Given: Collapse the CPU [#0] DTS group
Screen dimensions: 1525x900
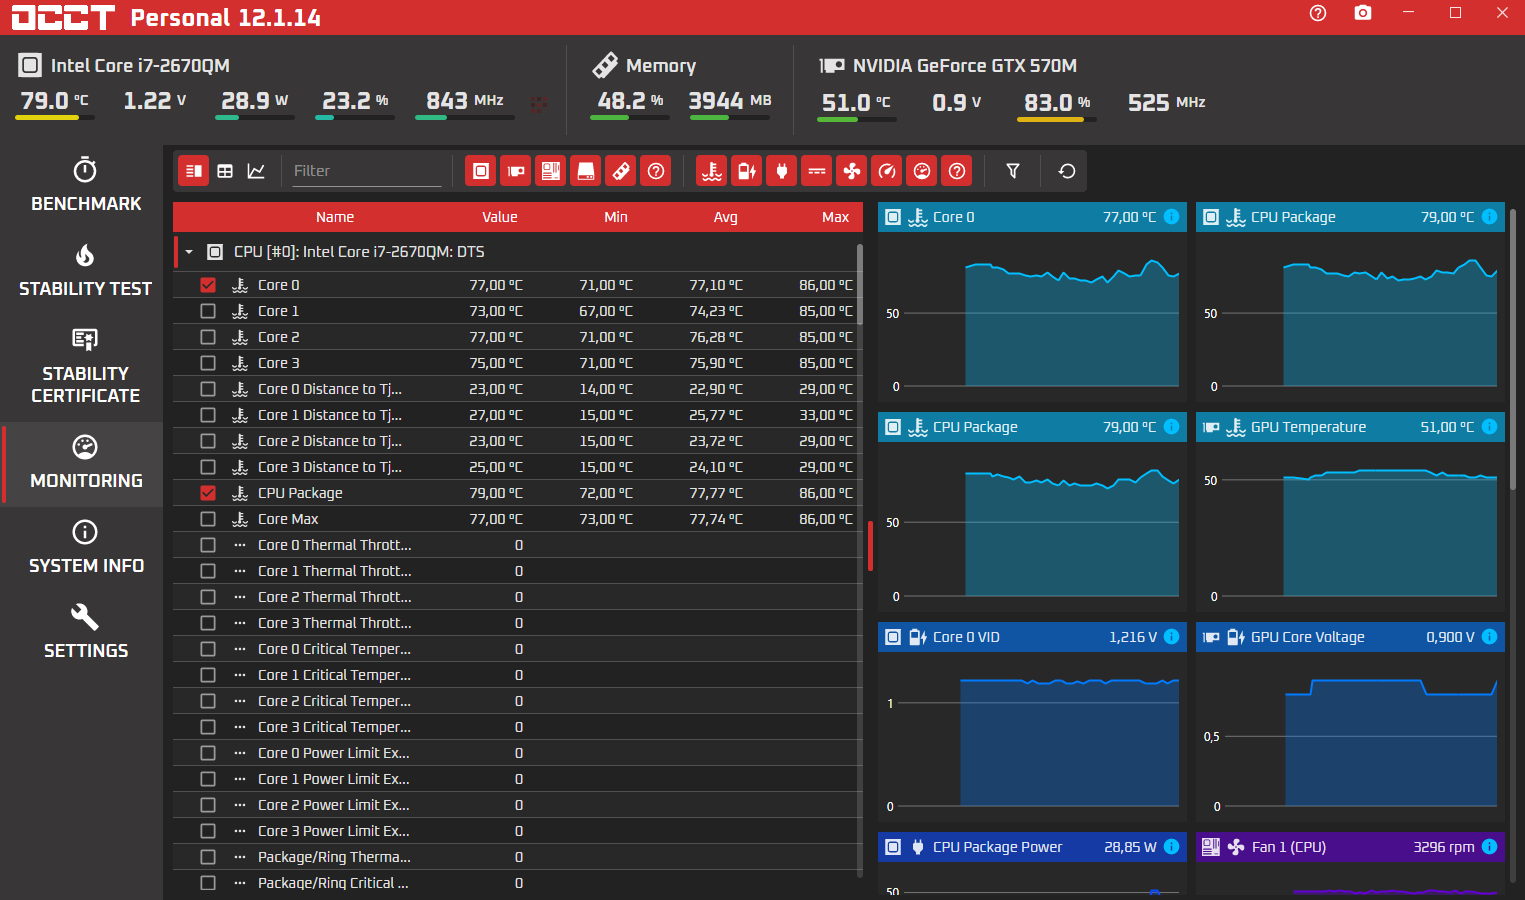Looking at the screenshot, I should pos(189,252).
